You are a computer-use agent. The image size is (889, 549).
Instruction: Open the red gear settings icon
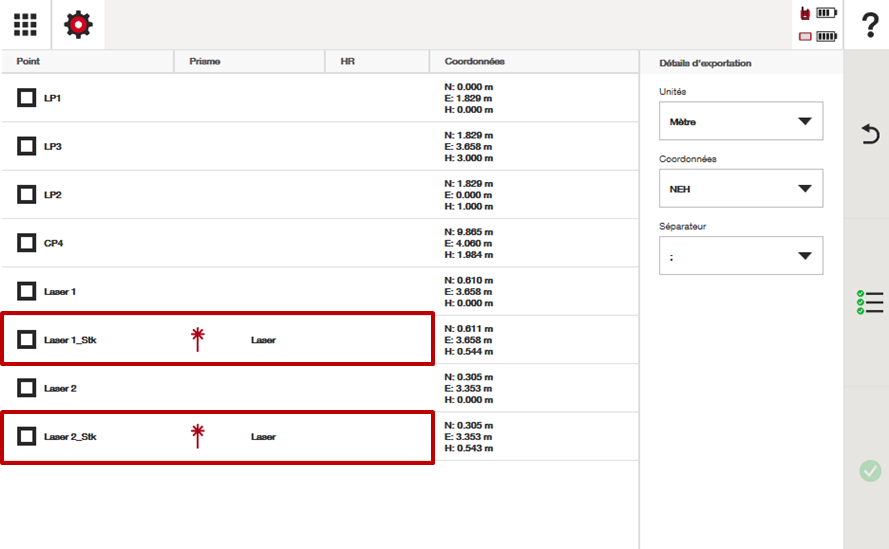[x=78, y=25]
